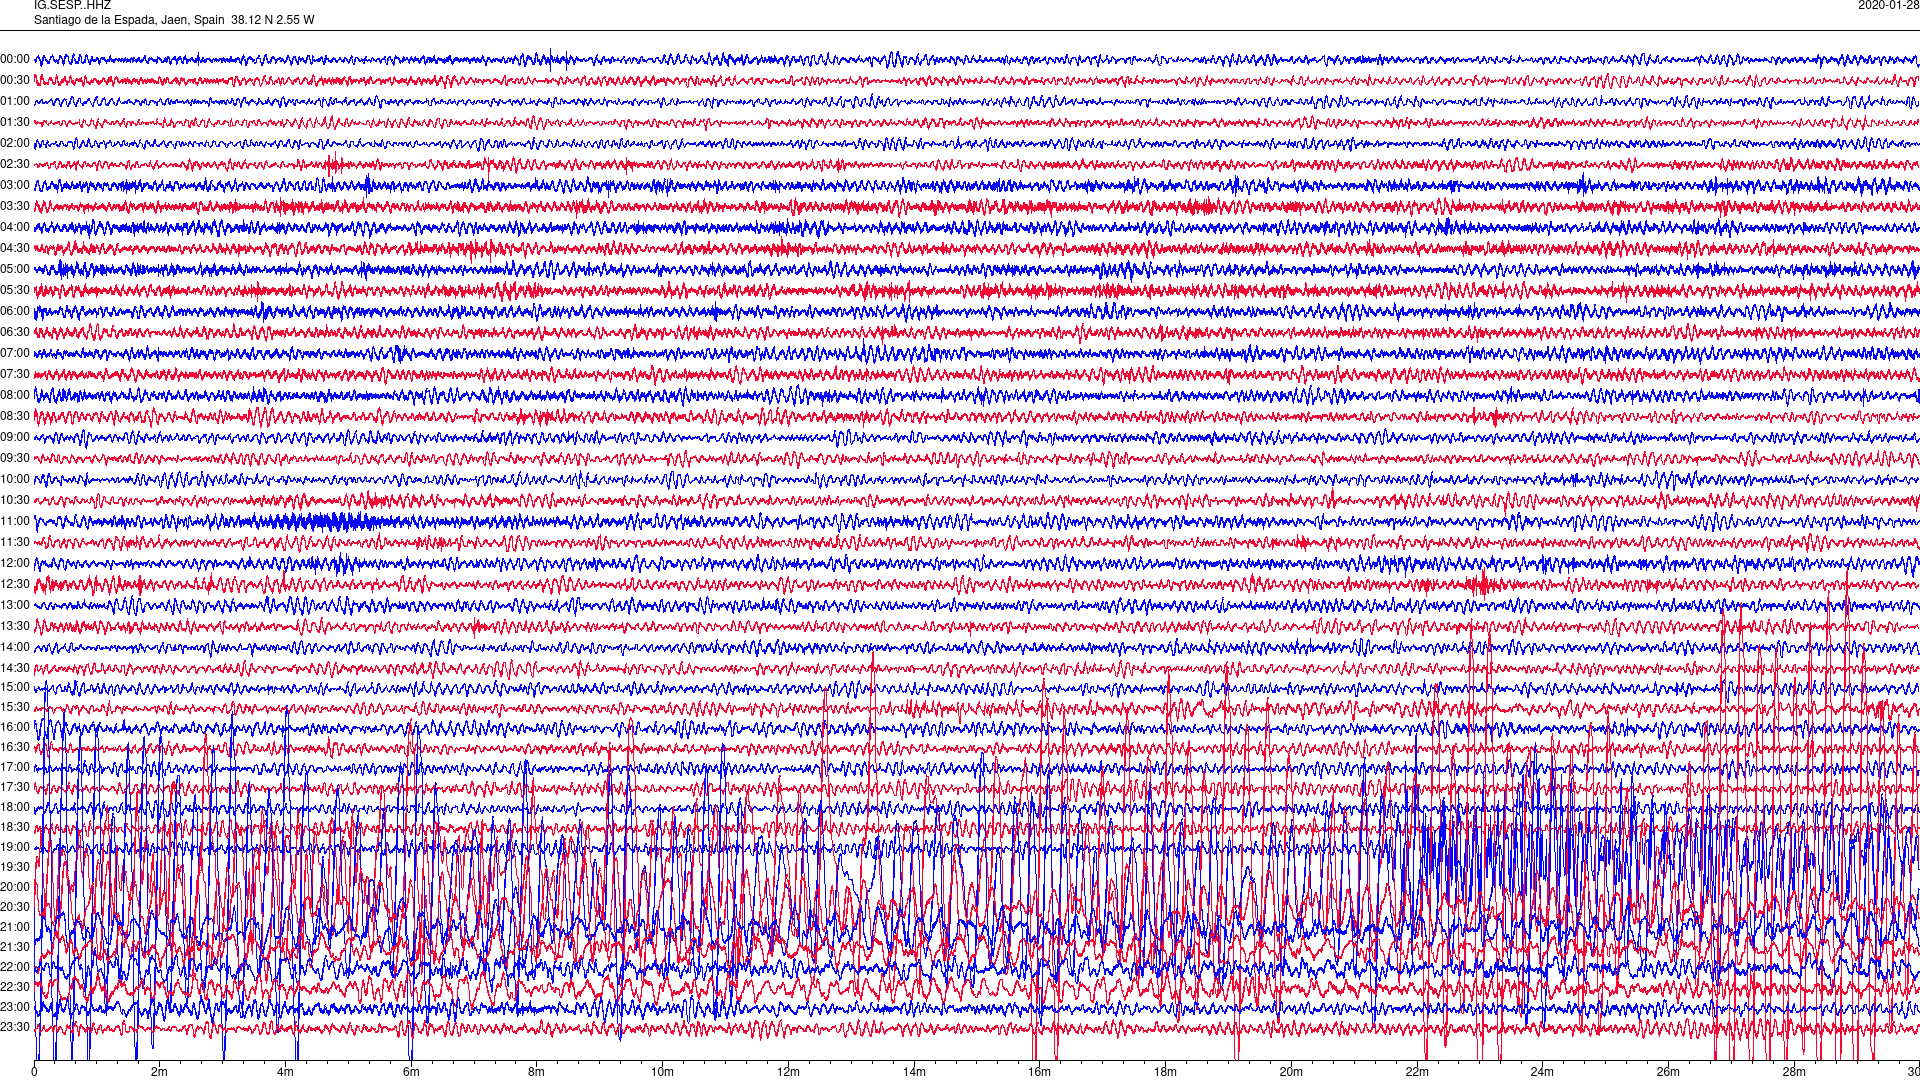Click the 4m time axis tick

click(x=286, y=1072)
